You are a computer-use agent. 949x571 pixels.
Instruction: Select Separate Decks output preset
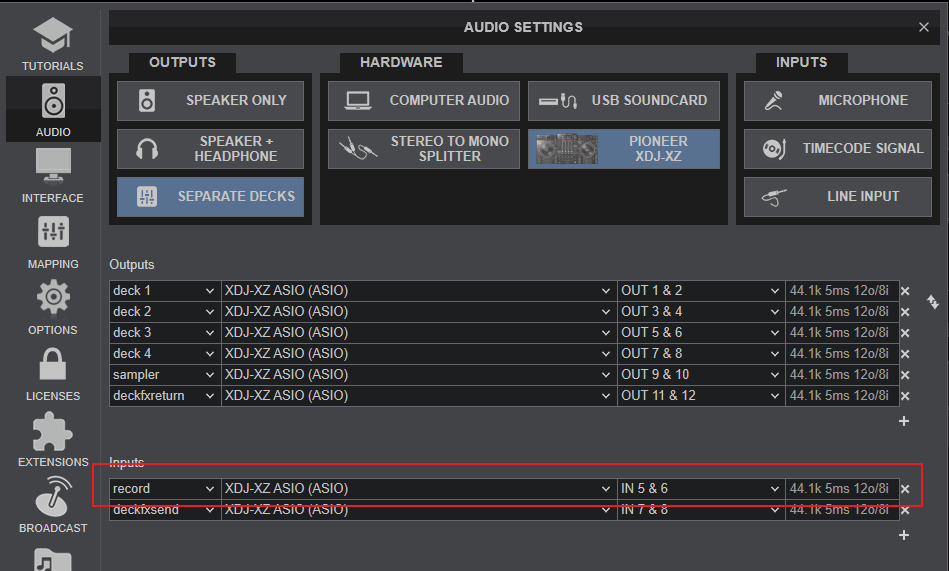210,196
